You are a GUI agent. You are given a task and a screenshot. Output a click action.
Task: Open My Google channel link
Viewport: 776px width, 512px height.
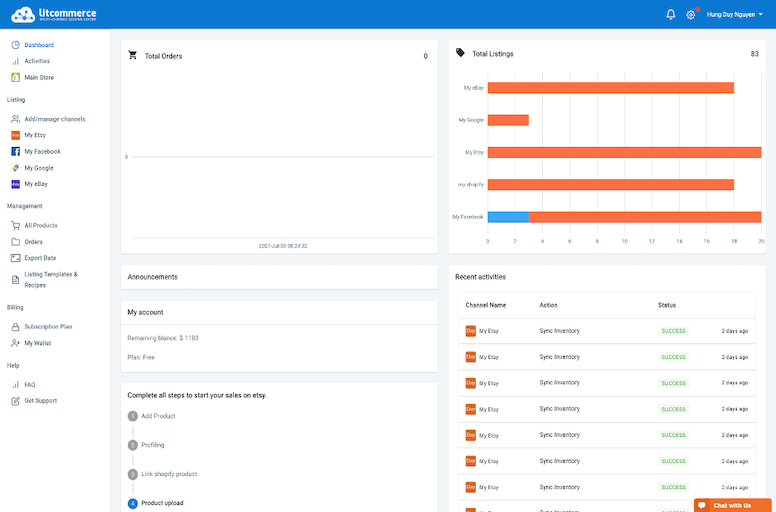(39, 168)
